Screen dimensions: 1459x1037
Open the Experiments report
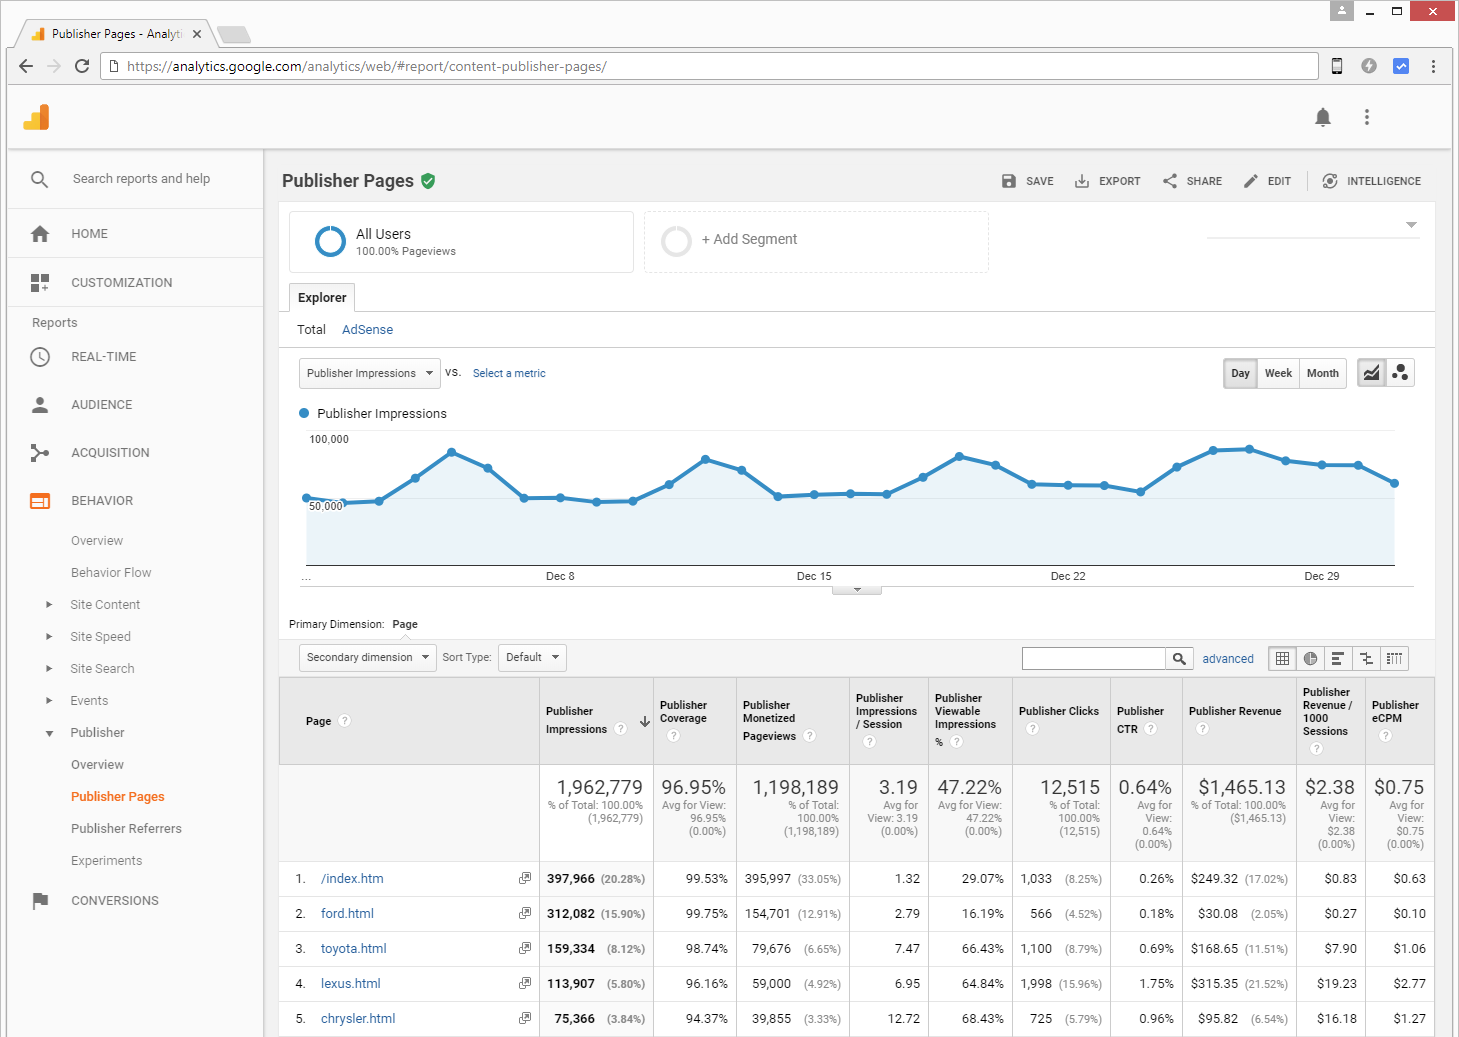click(x=107, y=860)
